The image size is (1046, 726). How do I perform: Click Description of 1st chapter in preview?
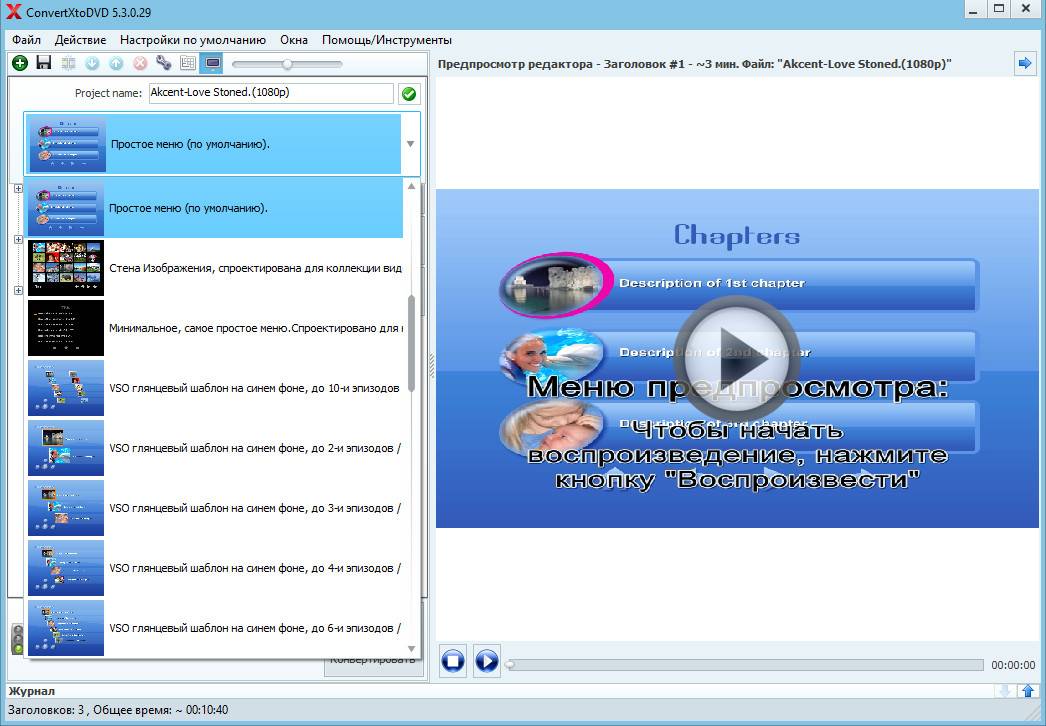tap(712, 283)
